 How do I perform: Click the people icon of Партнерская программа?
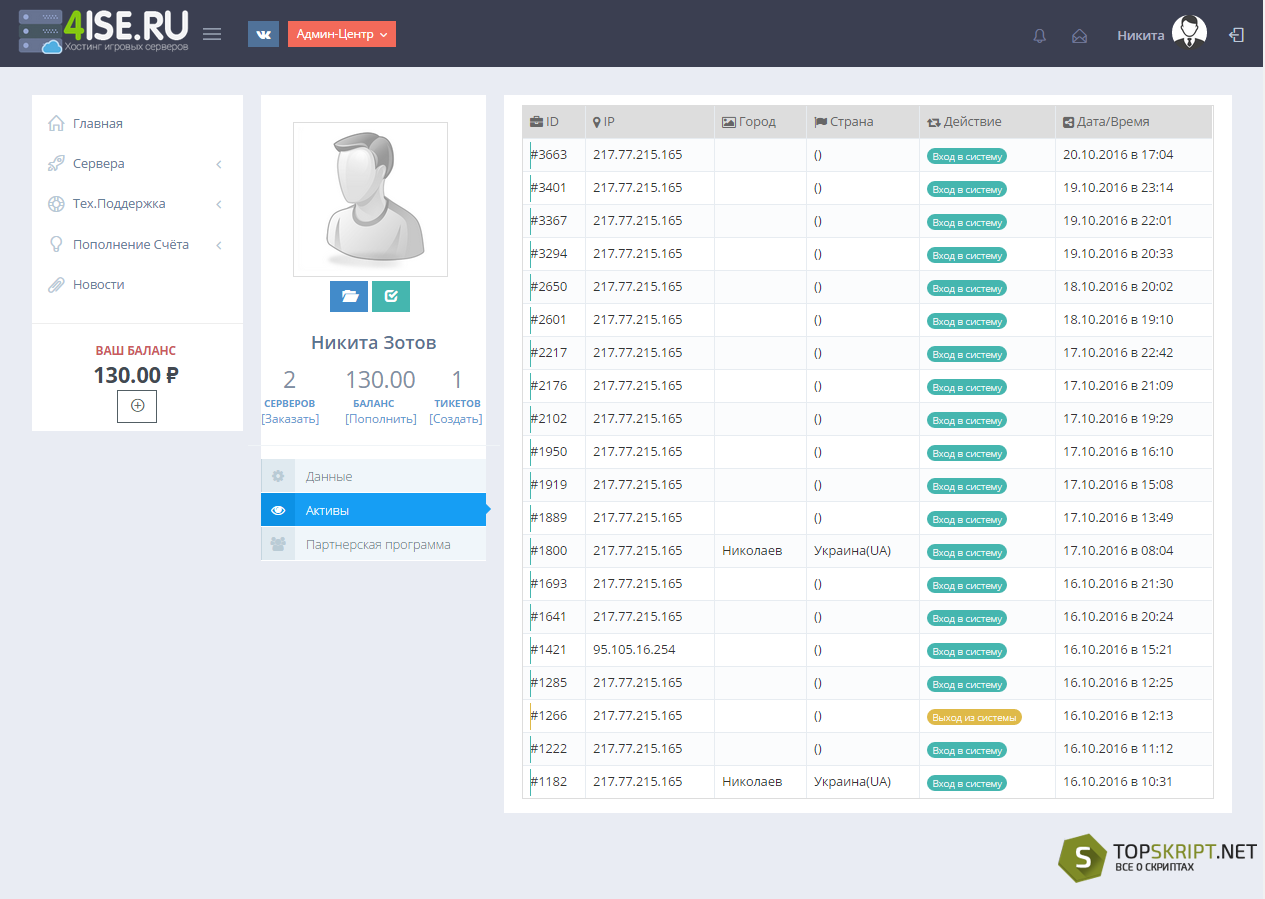coord(278,544)
